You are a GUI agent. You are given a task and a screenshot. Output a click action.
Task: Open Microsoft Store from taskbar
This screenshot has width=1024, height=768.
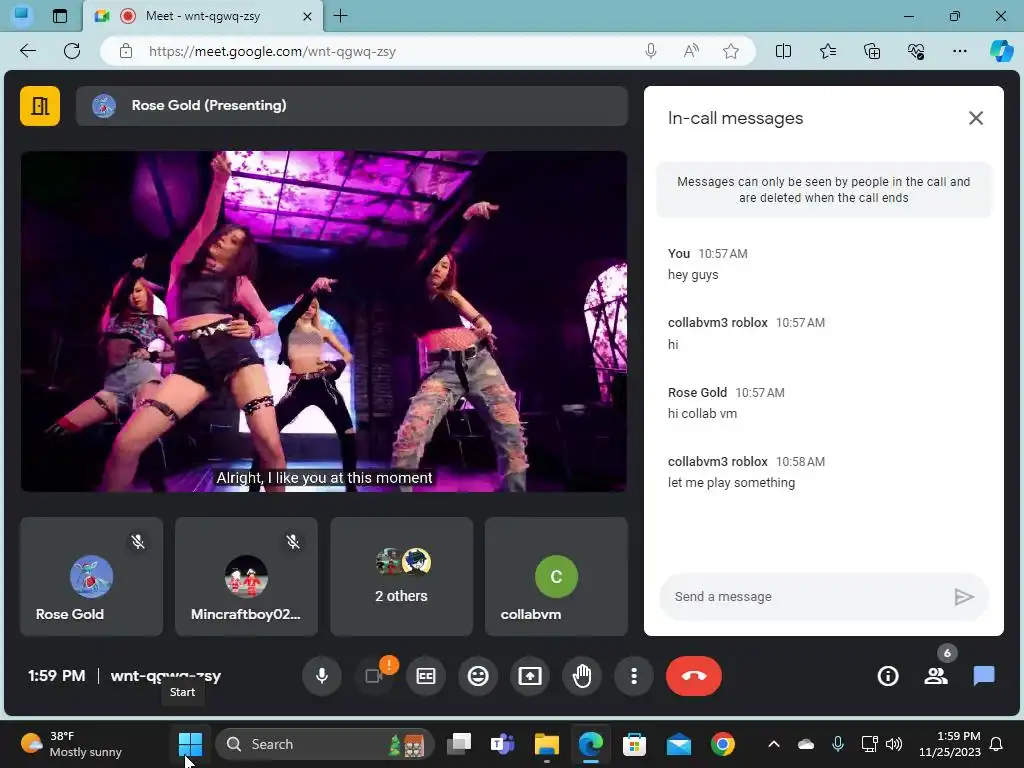[x=634, y=744]
